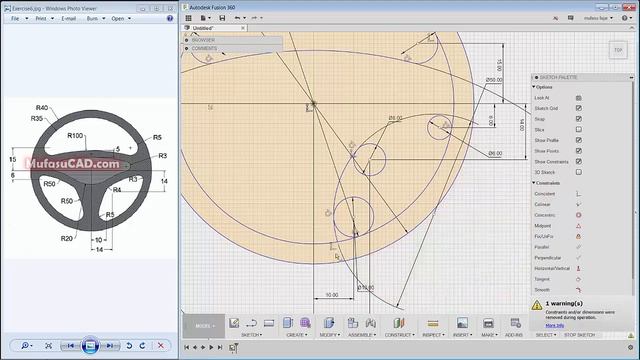Toggle the Show Profile checkbox
The image size is (640, 360).
coord(578,140)
